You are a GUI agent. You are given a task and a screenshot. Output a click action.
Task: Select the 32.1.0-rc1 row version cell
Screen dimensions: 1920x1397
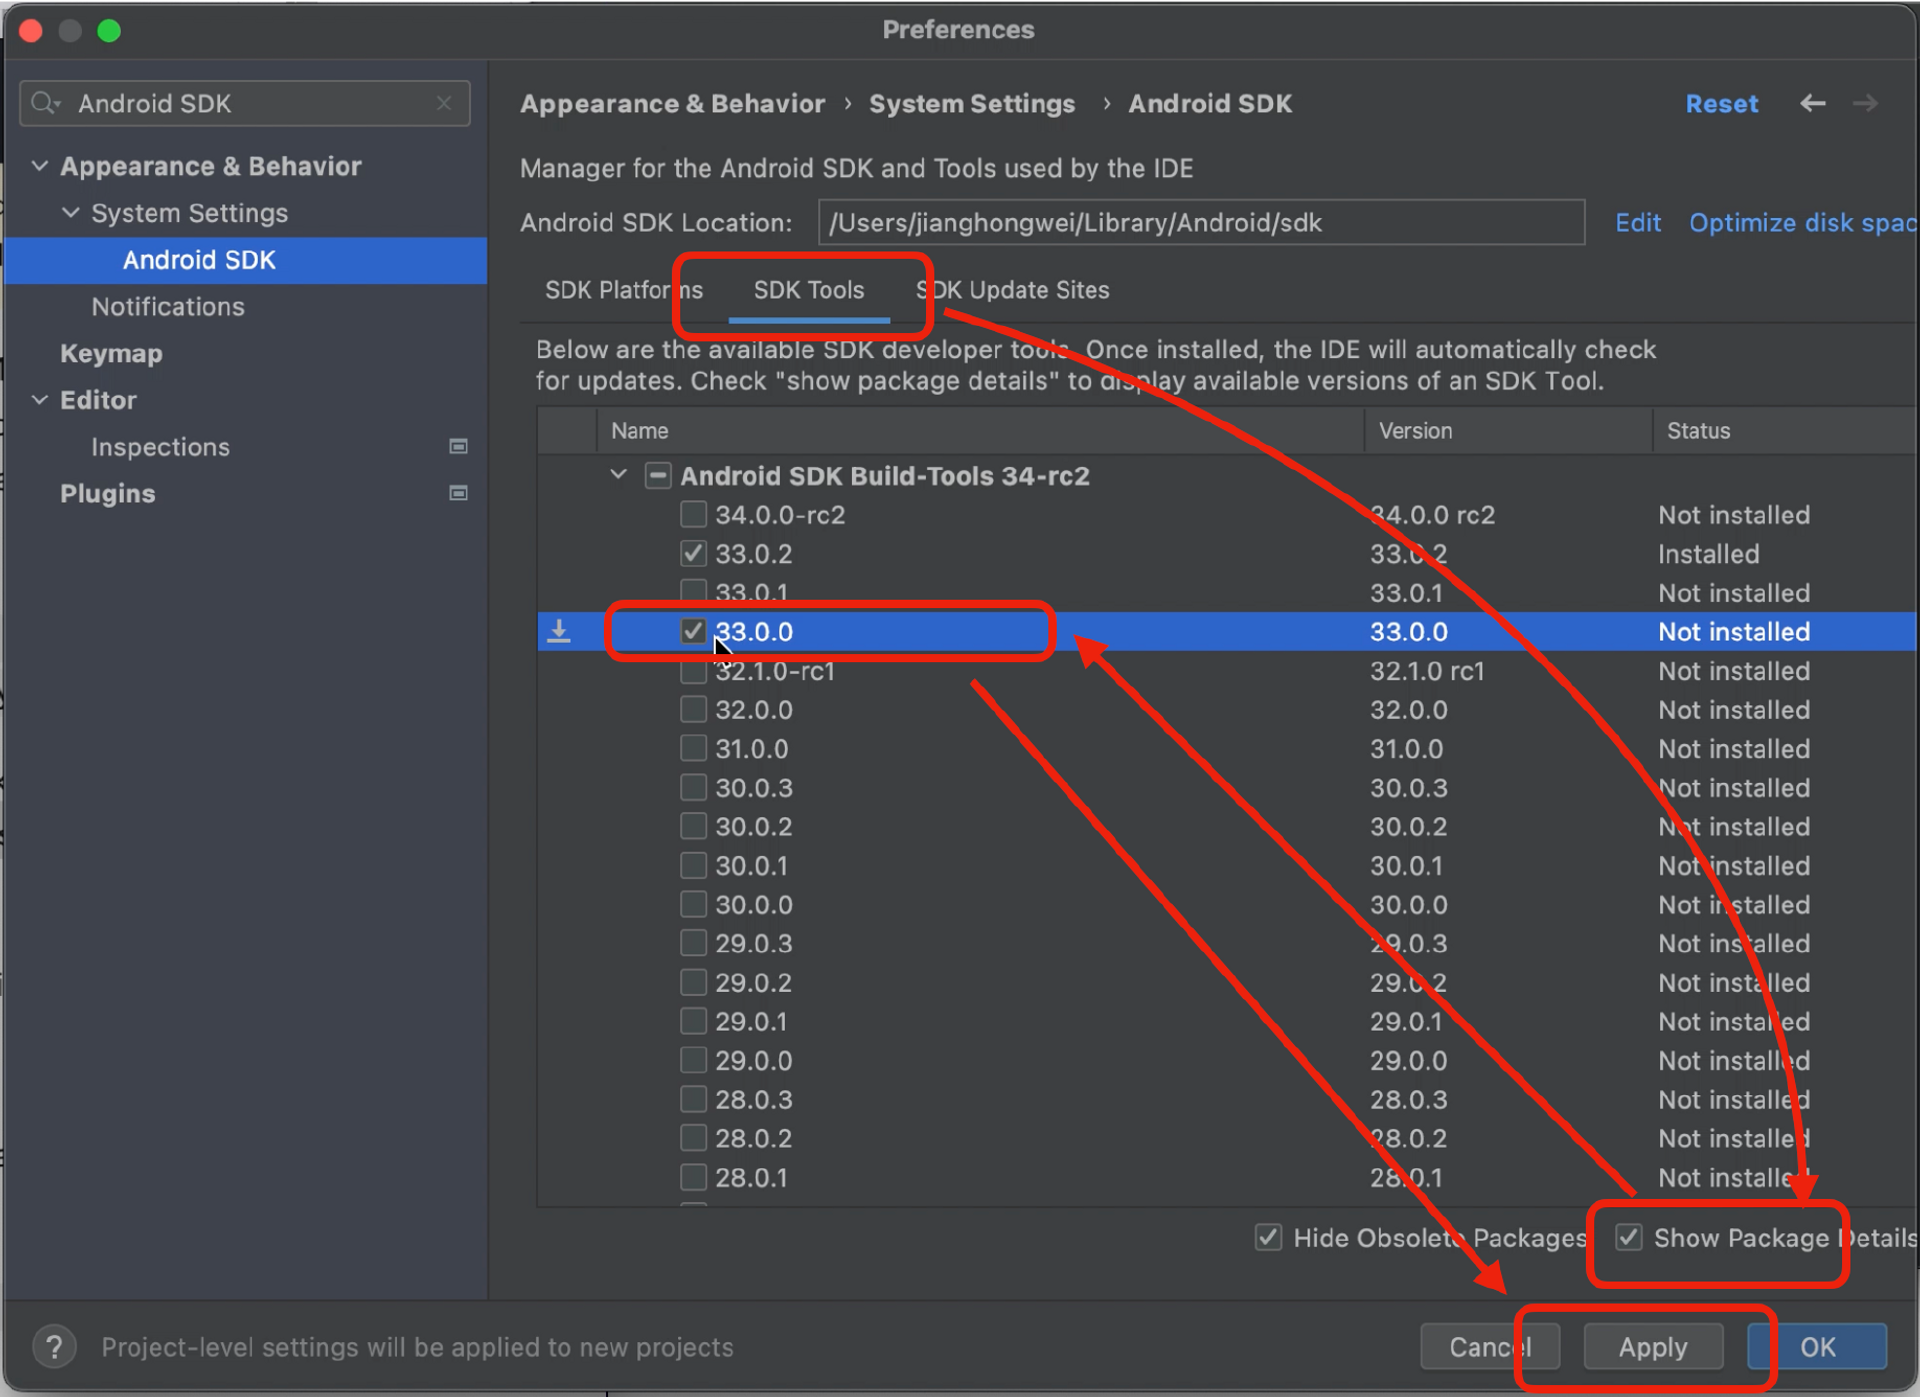1427,670
